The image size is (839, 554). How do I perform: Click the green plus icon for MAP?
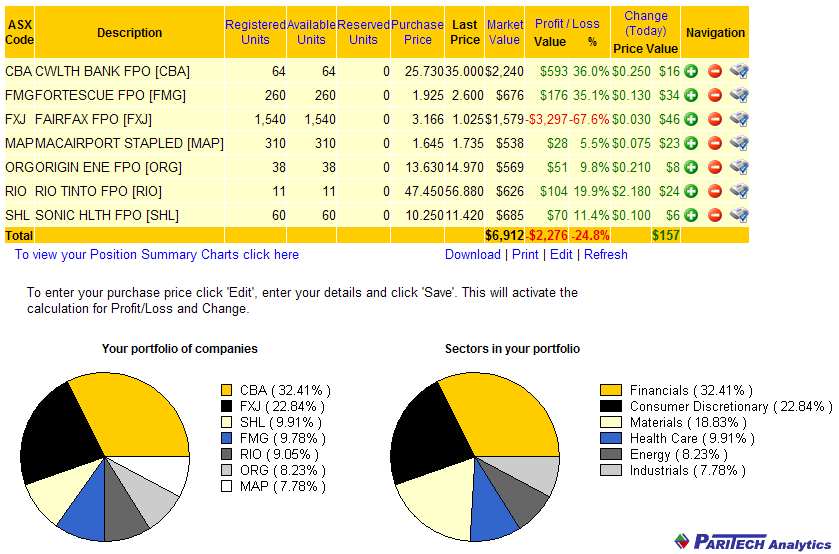point(691,143)
